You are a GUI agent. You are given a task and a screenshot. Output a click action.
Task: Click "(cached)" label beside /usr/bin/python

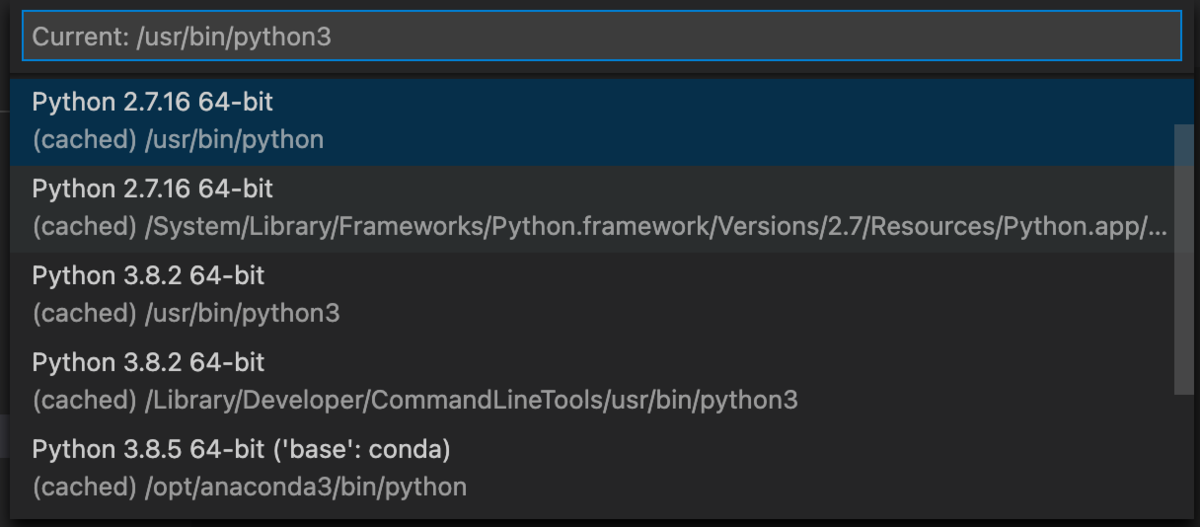pos(84,140)
